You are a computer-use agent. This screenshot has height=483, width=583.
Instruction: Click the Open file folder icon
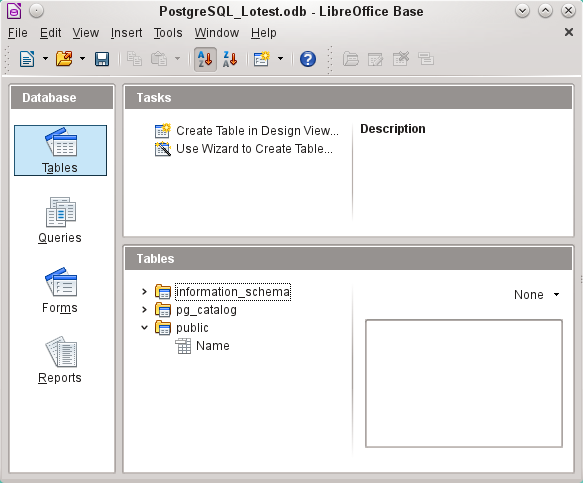[64, 59]
